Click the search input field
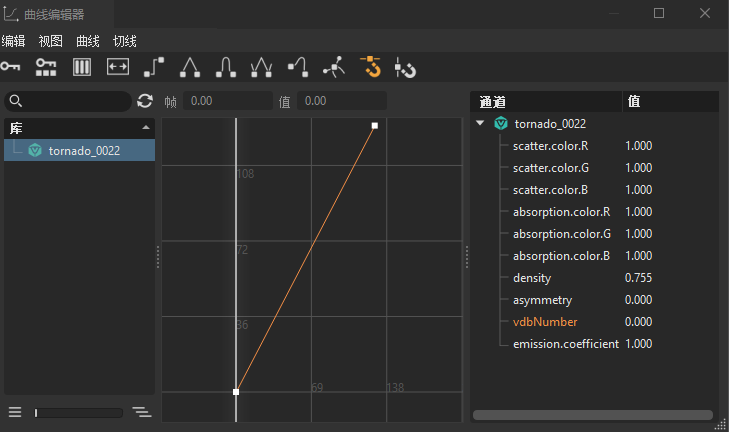 68,101
